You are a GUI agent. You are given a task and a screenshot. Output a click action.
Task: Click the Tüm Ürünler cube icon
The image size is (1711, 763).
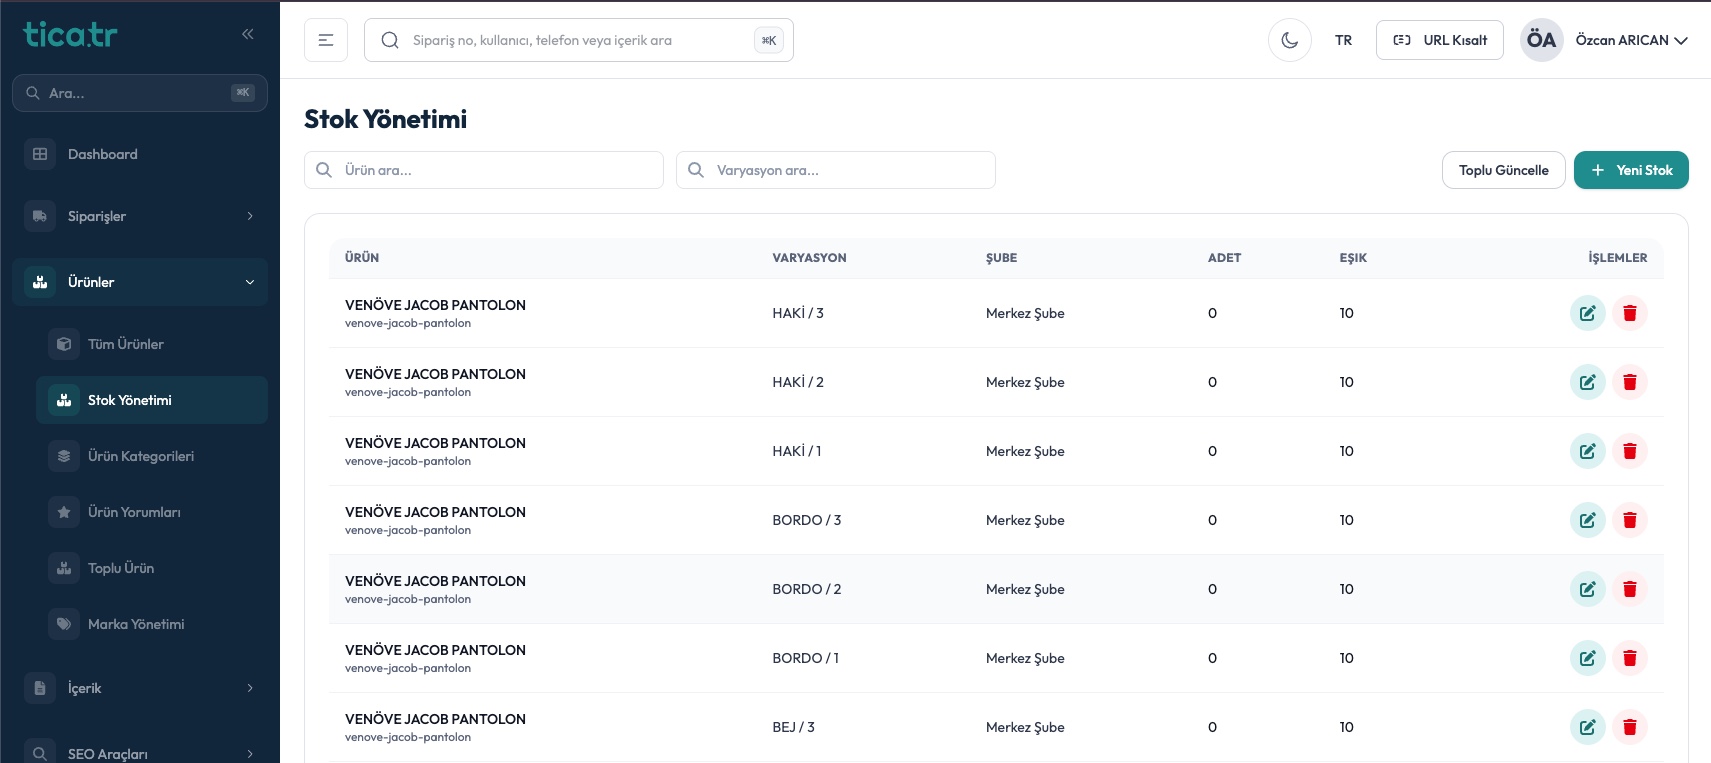(x=64, y=344)
